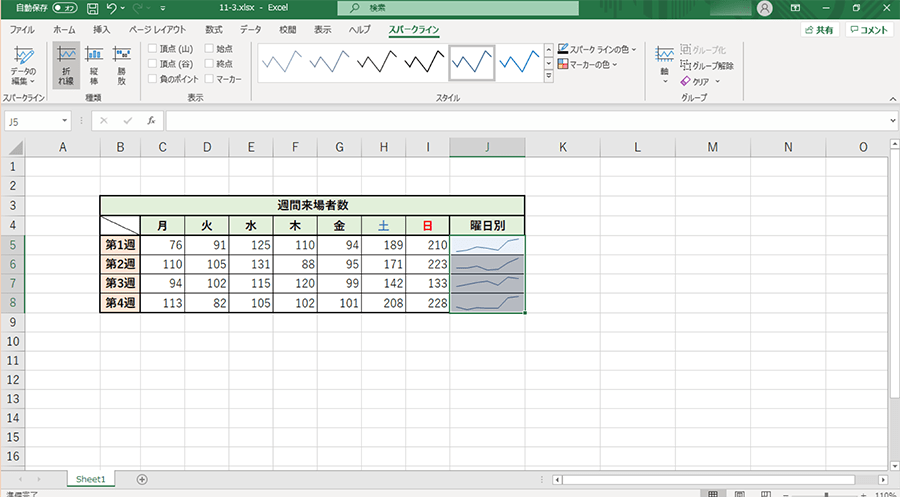The image size is (900, 497).
Task: Add a new sheet with plus icon
Action: (x=142, y=479)
